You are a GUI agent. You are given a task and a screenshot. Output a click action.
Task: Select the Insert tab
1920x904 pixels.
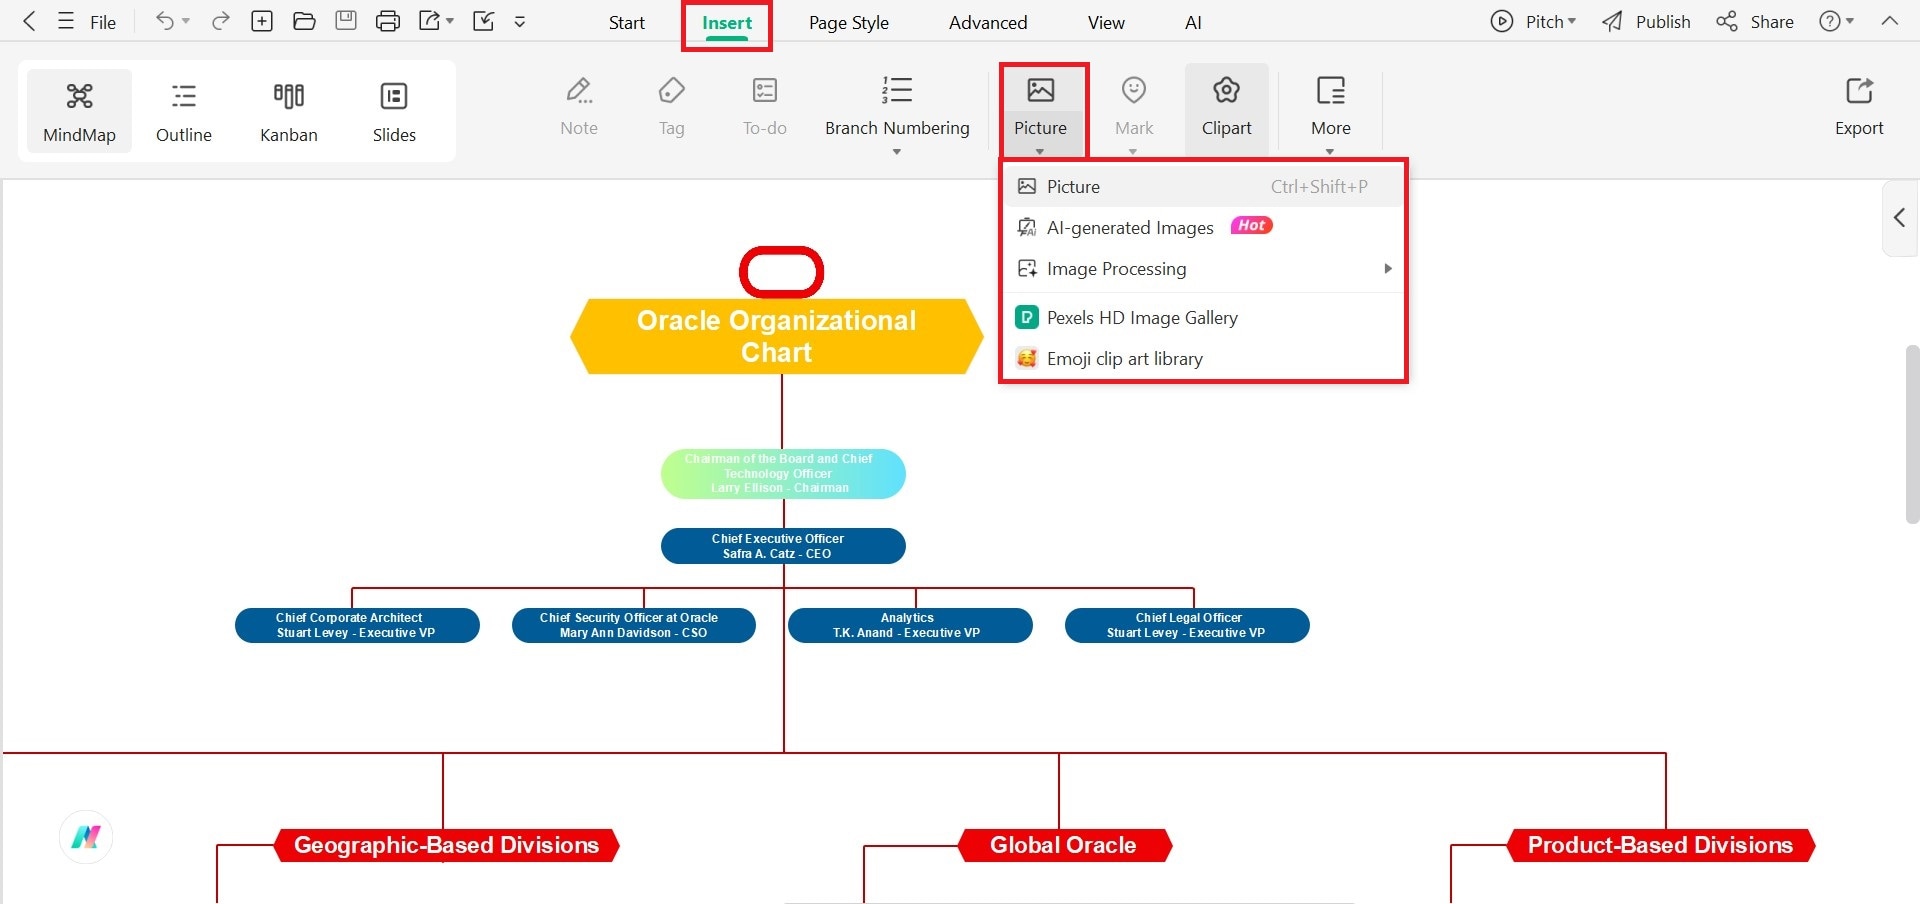(x=727, y=23)
